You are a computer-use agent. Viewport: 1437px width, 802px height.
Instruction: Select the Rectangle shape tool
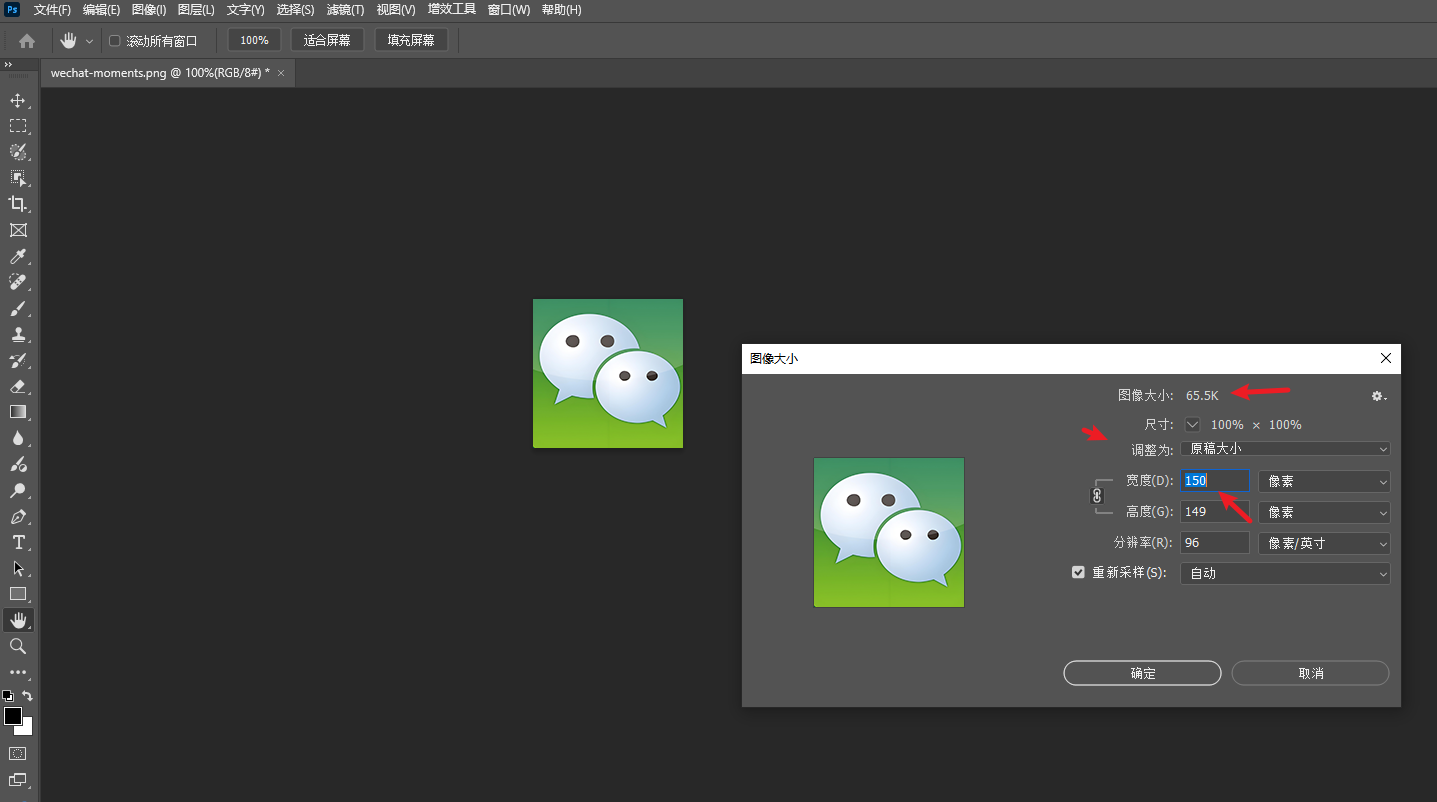pos(18,594)
